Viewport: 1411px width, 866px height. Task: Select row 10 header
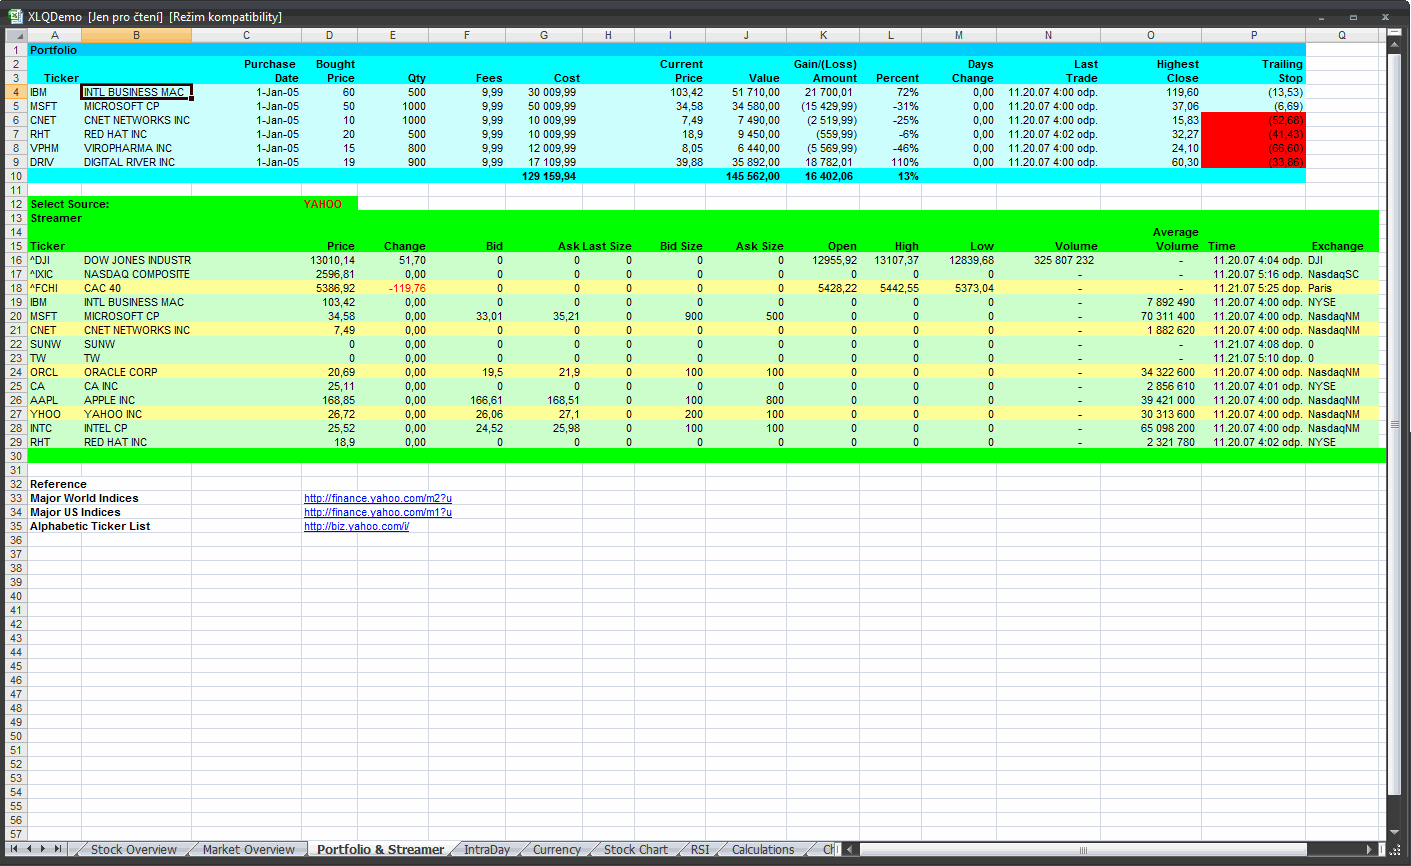pos(16,176)
